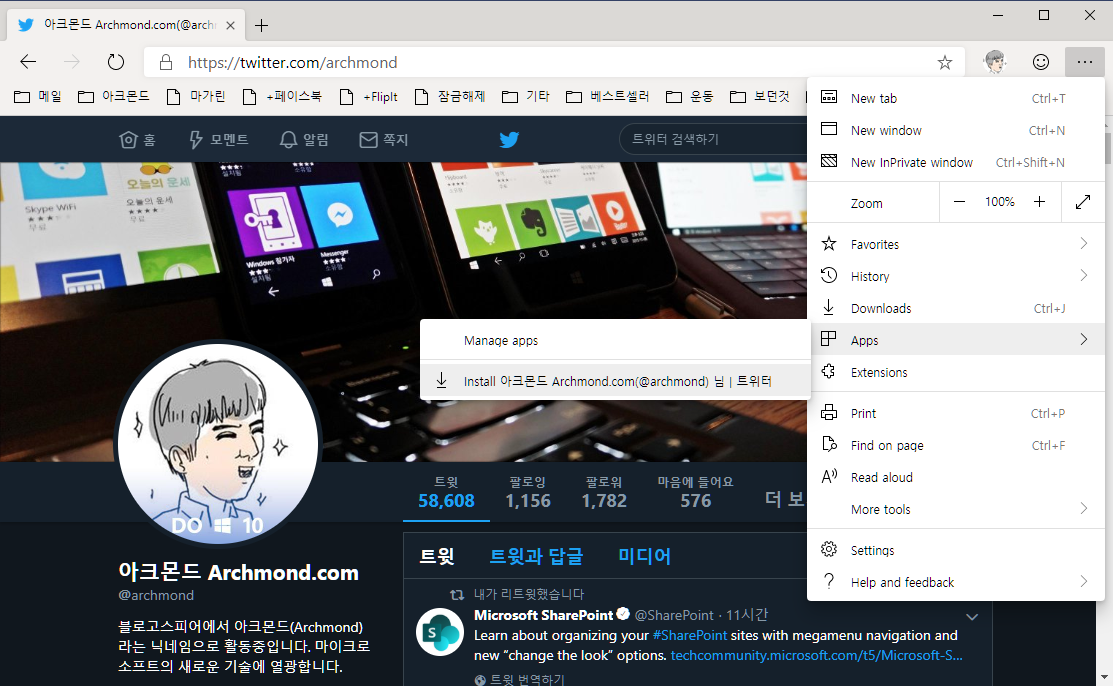Image resolution: width=1113 pixels, height=686 pixels.
Task: Open the 운동 bookmarks folder
Action: pos(690,97)
